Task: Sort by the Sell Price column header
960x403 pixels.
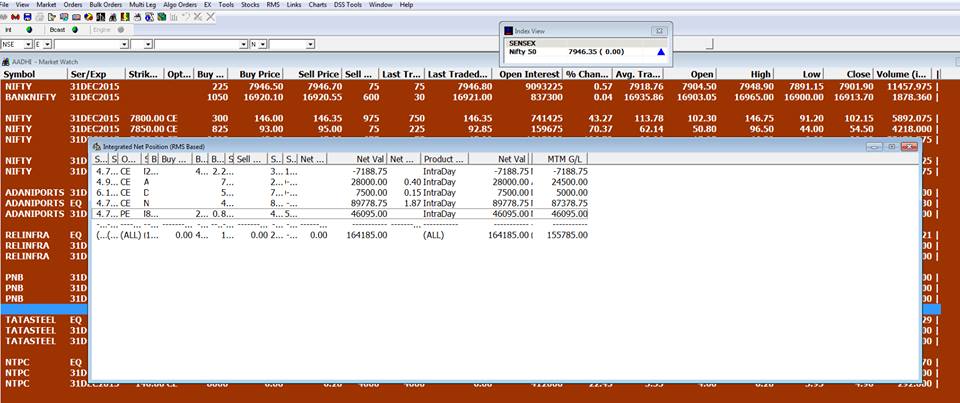Action: (x=312, y=74)
